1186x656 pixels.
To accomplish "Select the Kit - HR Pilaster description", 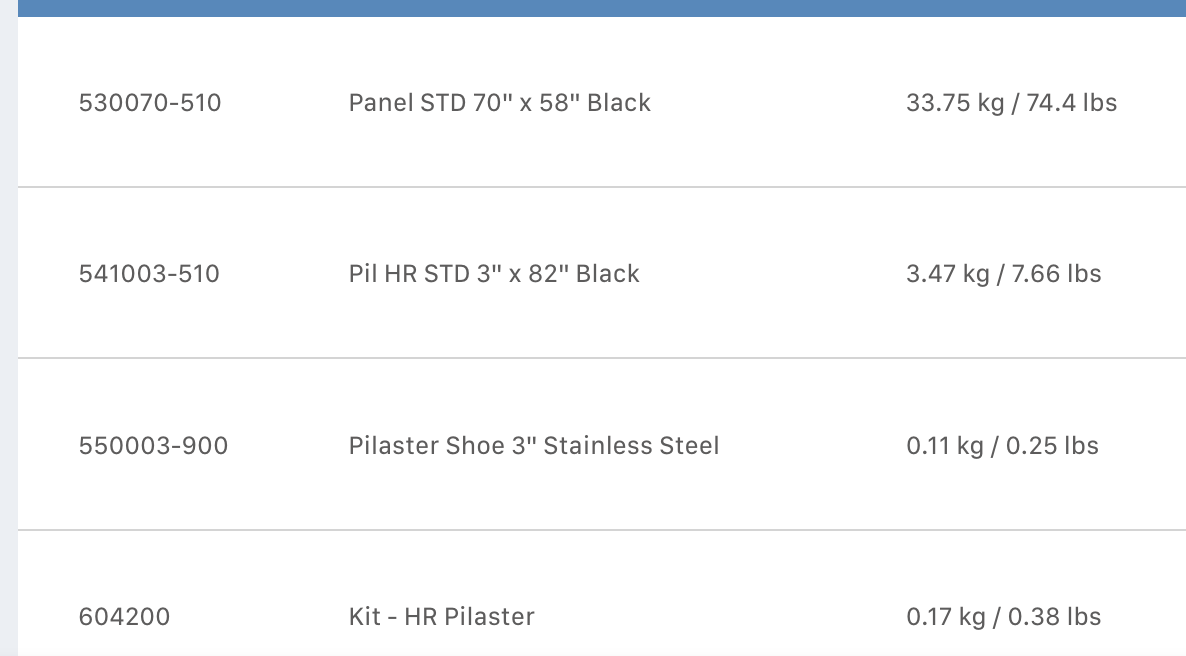I will click(x=441, y=617).
